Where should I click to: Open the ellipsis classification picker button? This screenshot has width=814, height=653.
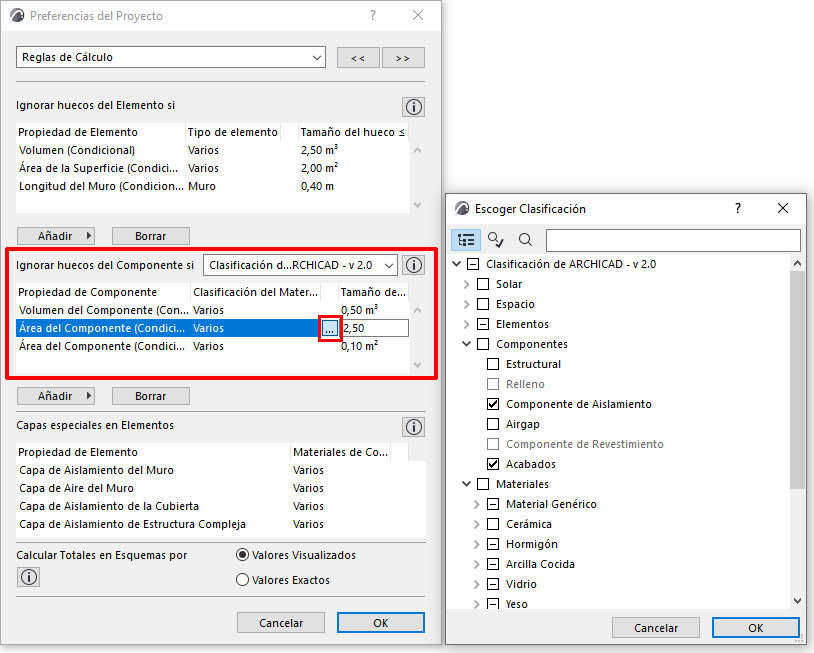point(330,328)
